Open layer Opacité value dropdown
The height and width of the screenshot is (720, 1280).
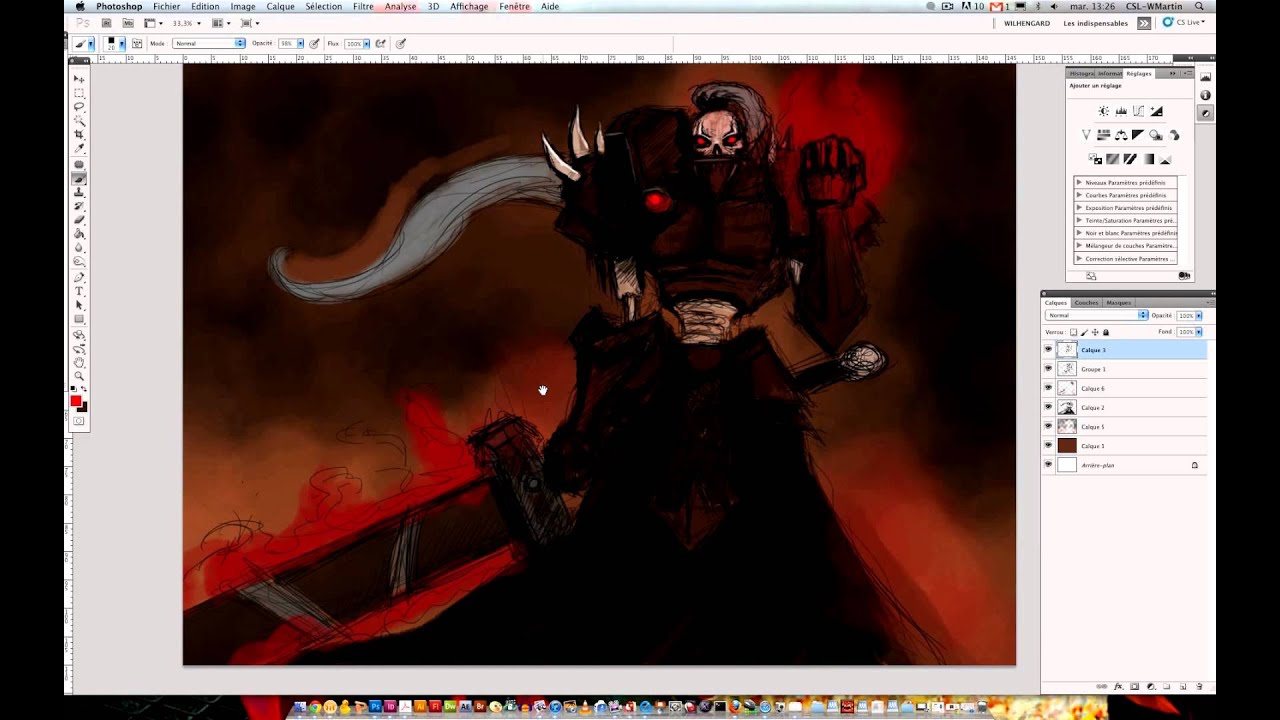pos(1199,315)
